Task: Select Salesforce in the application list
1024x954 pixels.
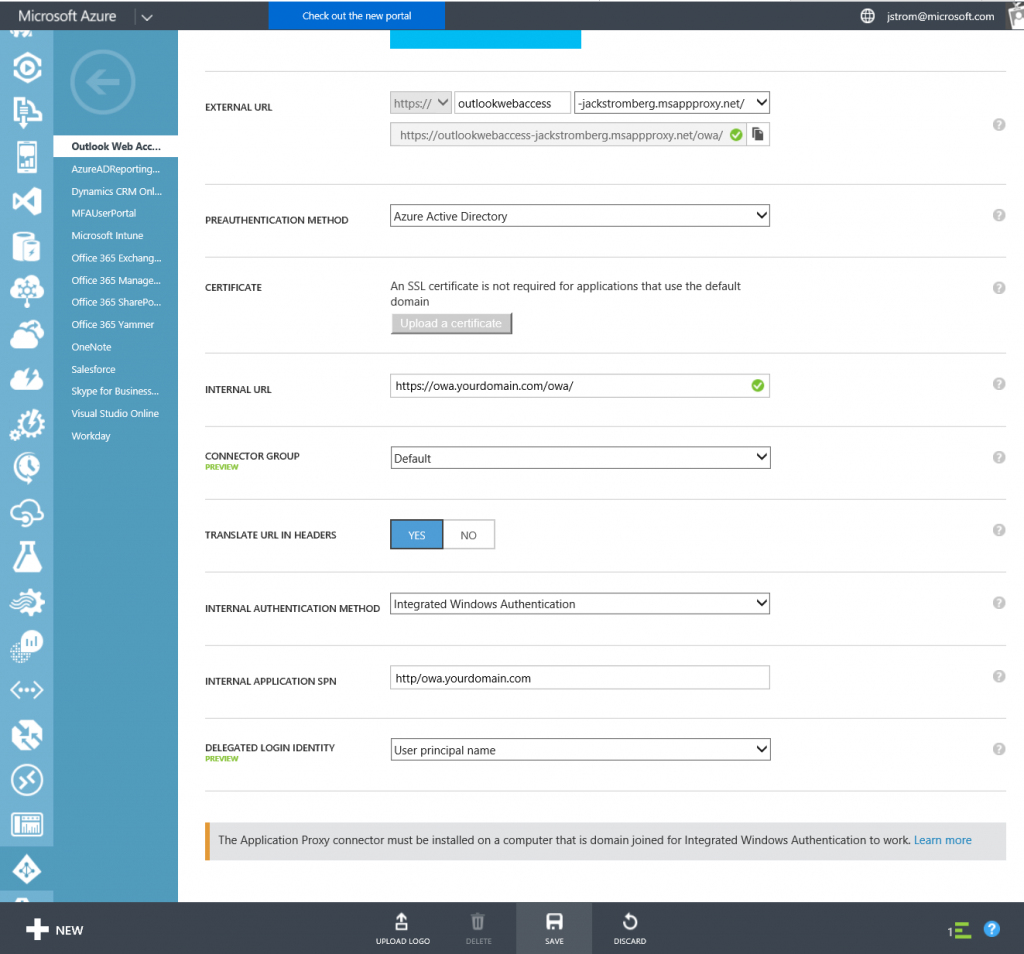Action: pos(93,369)
